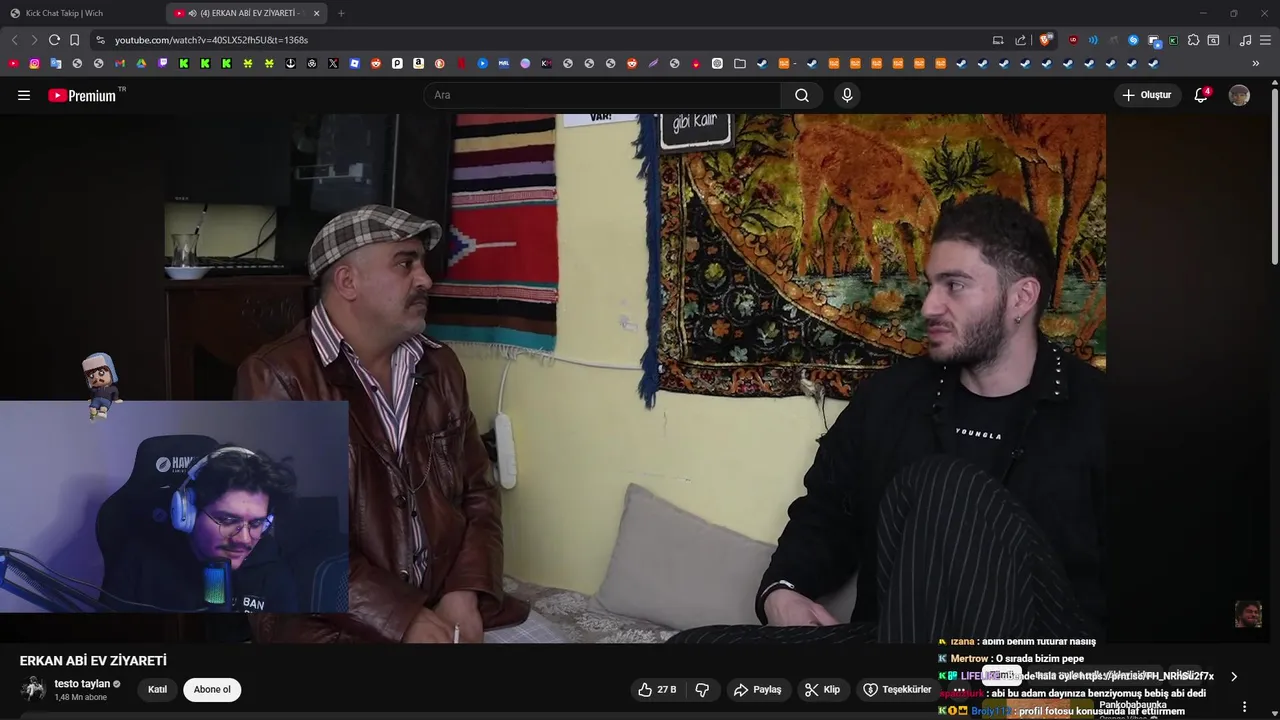The width and height of the screenshot is (1280, 720).
Task: Expand chat next arrow chevron
Action: pos(1233,677)
